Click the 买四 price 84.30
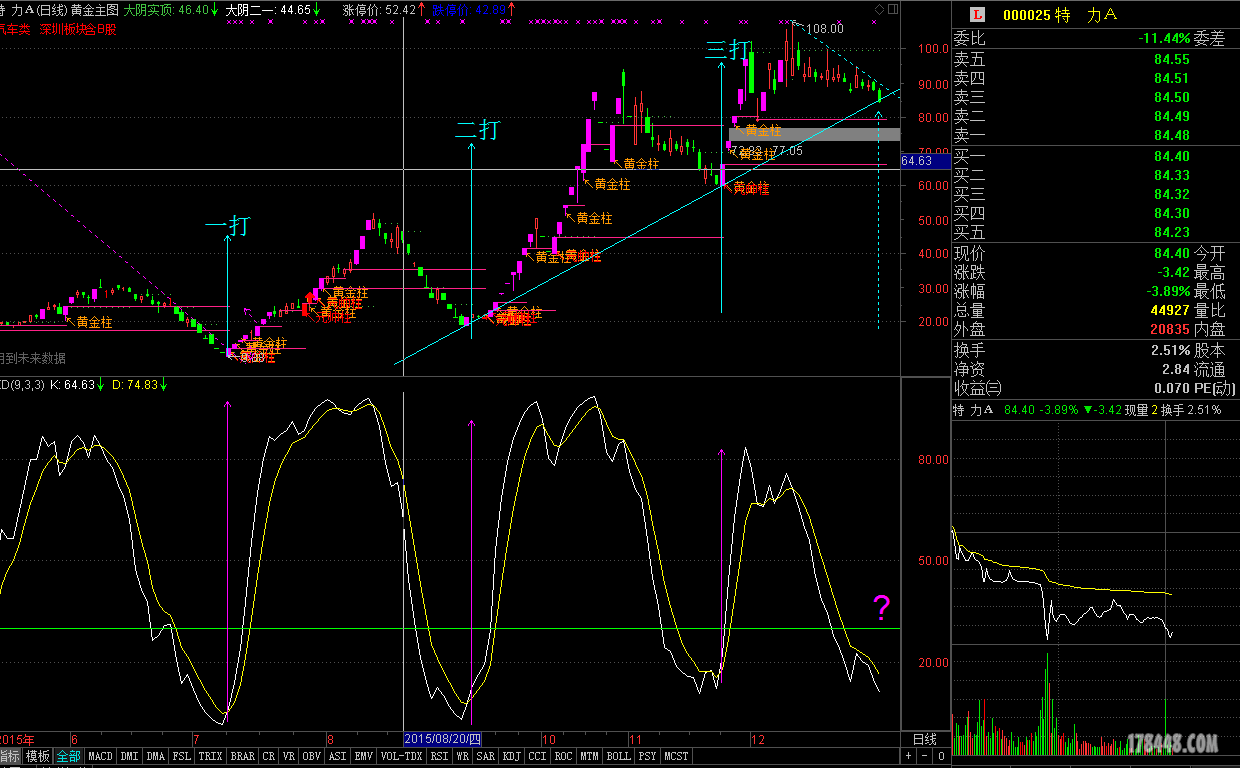Screen dimensions: 1240x768 click(1172, 213)
